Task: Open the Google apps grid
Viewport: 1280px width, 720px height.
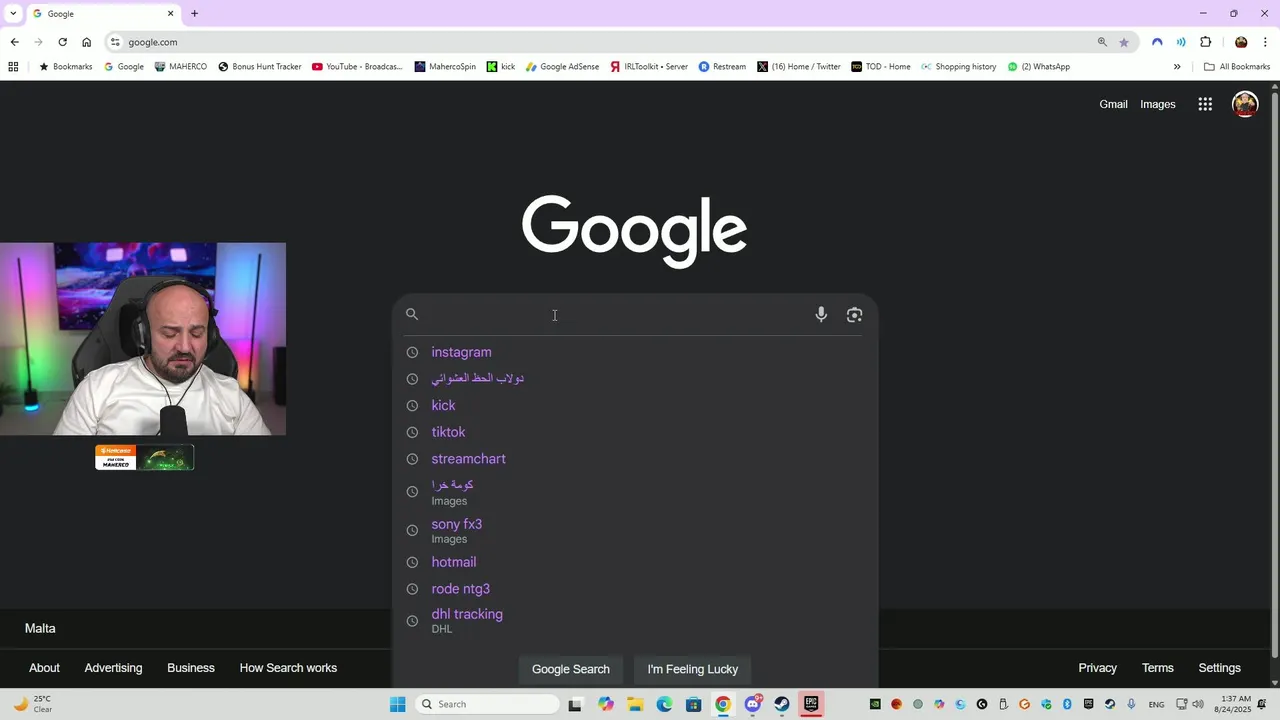Action: [x=1205, y=104]
